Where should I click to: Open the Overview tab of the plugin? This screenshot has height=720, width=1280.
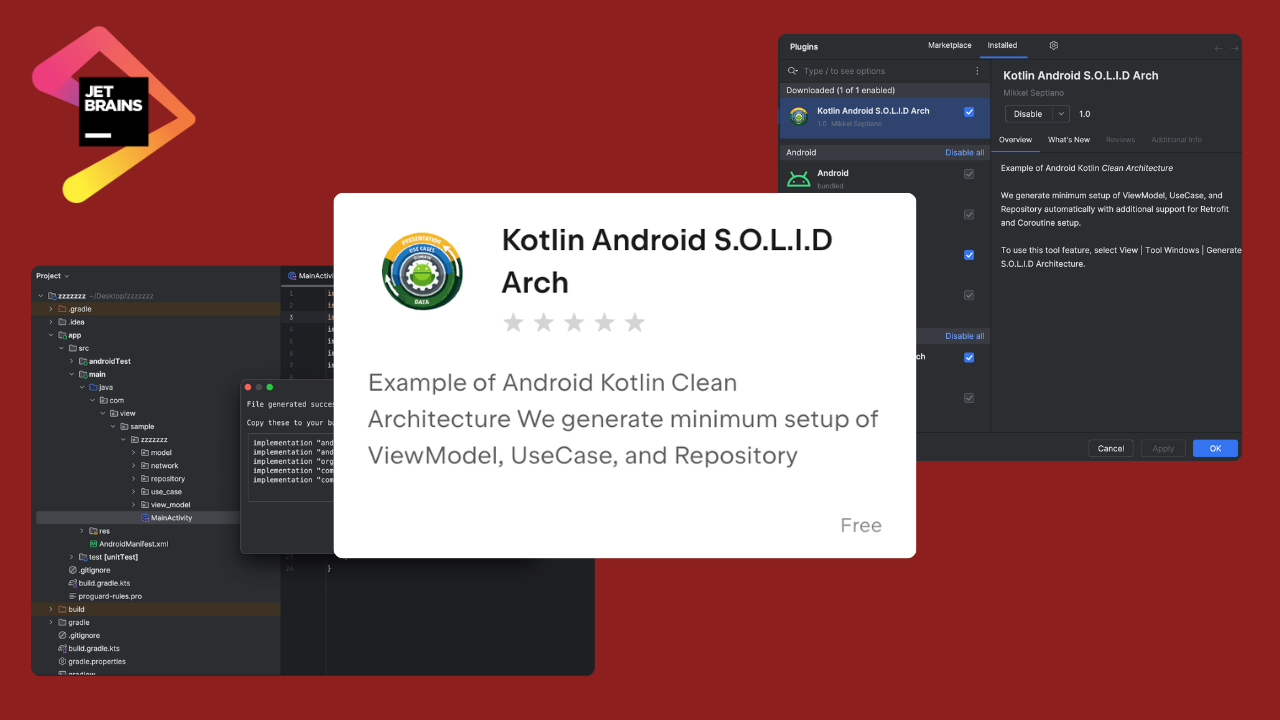click(1015, 140)
